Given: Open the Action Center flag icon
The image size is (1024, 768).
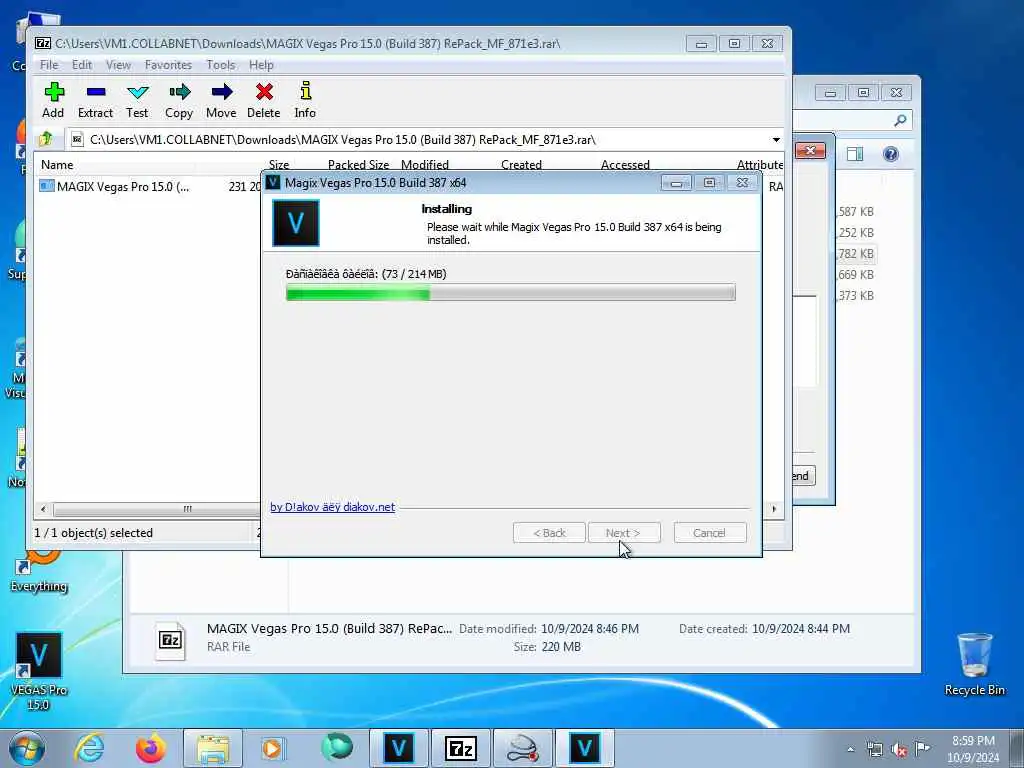Looking at the screenshot, I should coord(922,749).
